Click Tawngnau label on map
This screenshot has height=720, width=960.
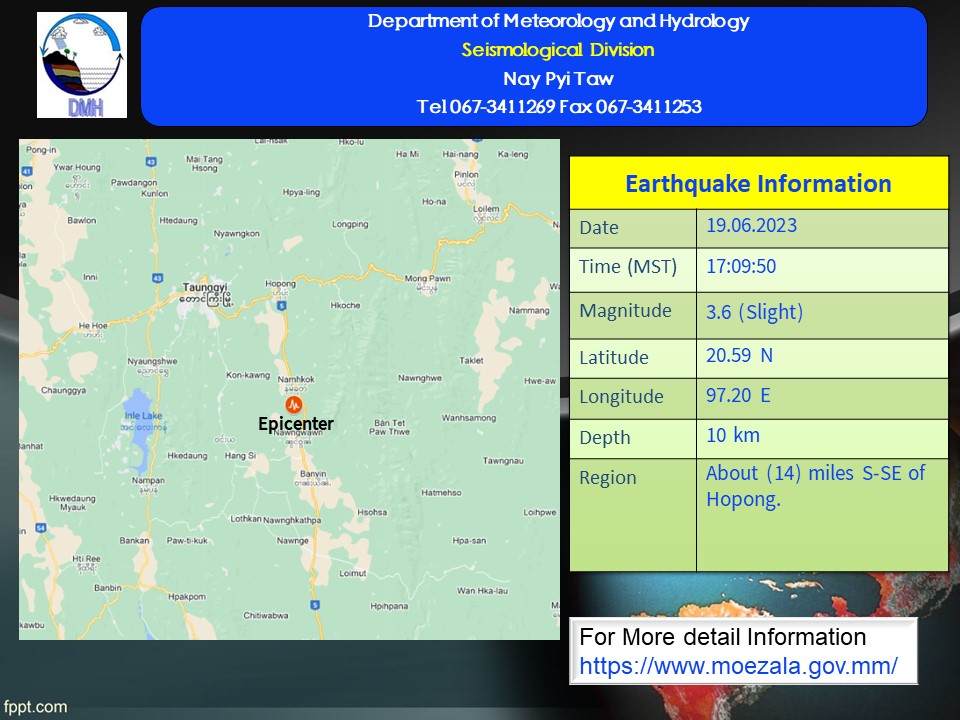pyautogui.click(x=503, y=461)
